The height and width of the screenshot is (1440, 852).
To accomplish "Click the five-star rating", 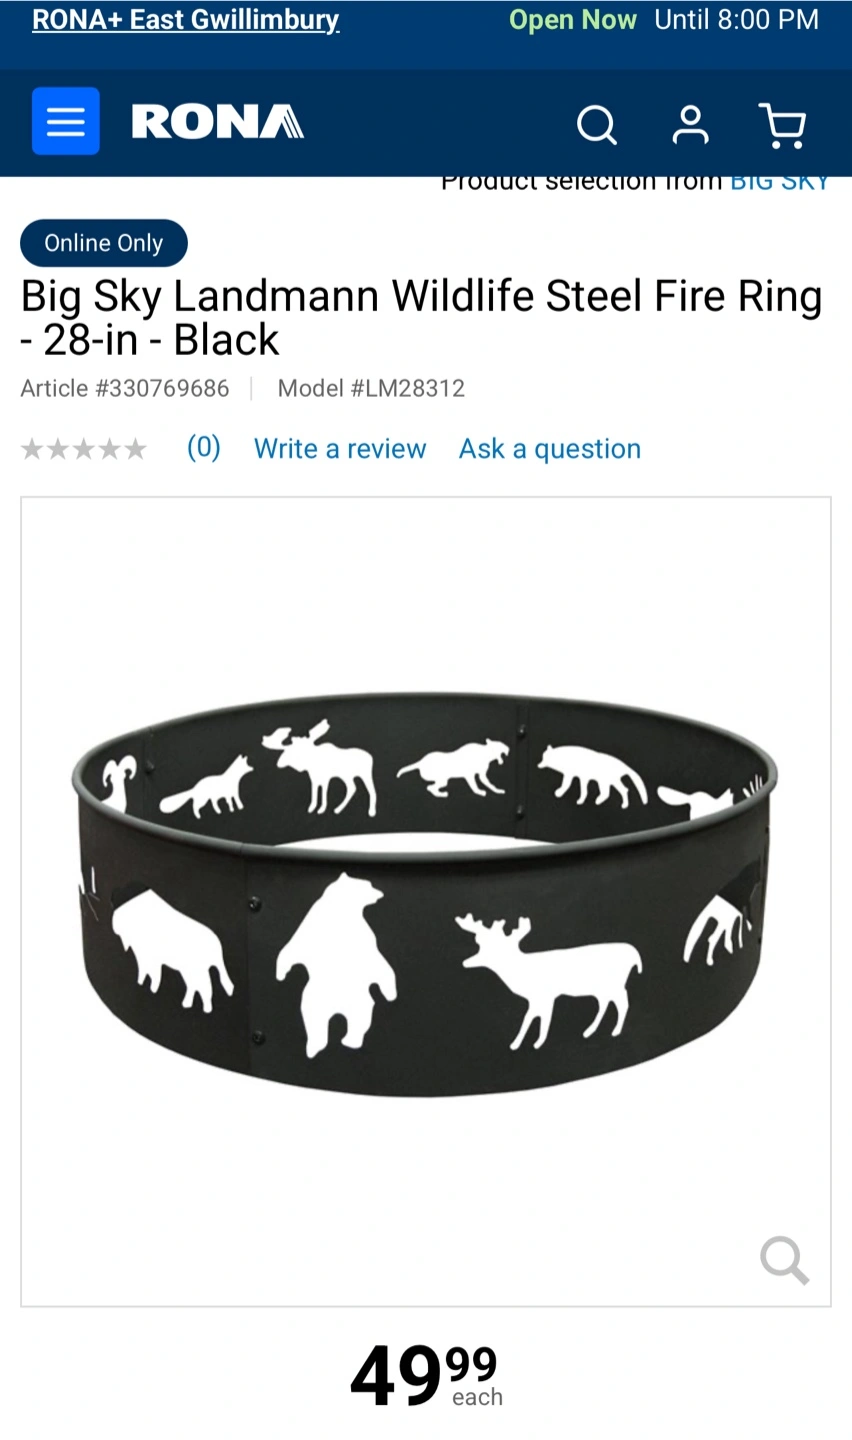I will click(x=84, y=449).
